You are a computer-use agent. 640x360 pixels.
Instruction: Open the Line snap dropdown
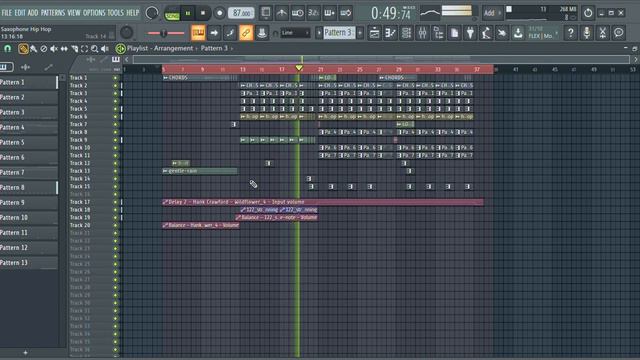click(x=296, y=33)
